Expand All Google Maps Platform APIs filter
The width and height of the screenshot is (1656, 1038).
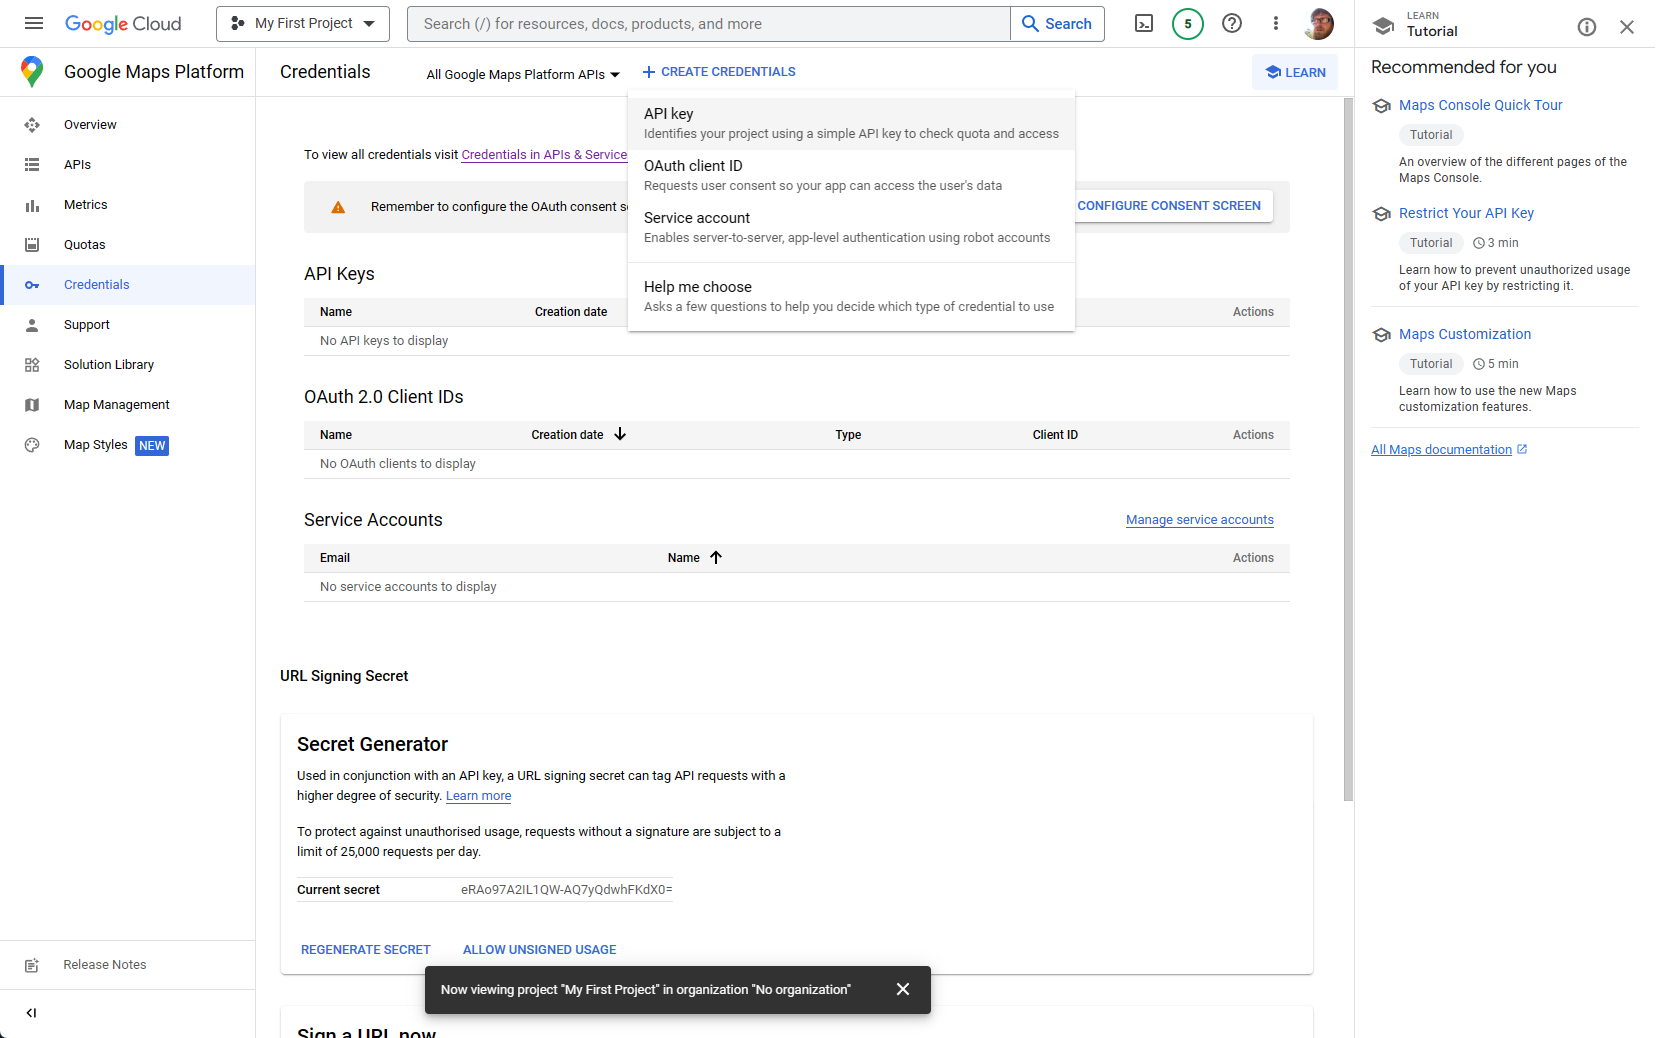click(x=523, y=74)
